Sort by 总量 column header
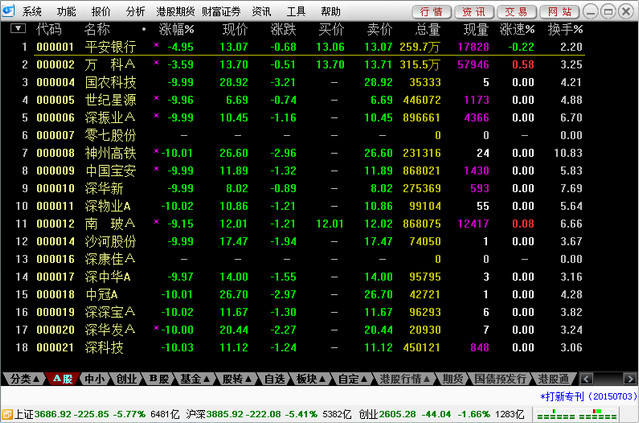The image size is (639, 423). [428, 29]
